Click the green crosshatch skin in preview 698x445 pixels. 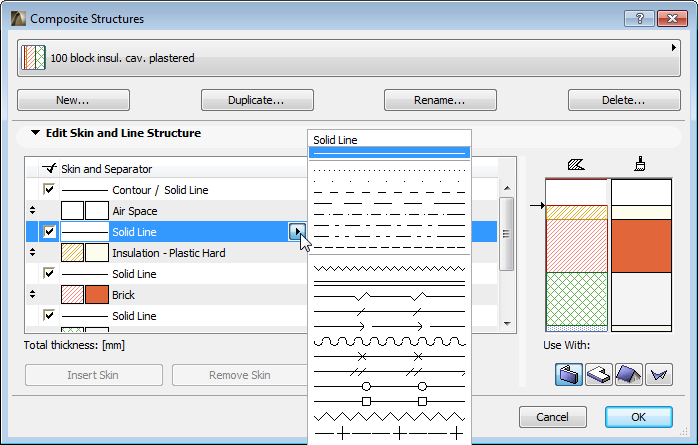pyautogui.click(x=576, y=299)
